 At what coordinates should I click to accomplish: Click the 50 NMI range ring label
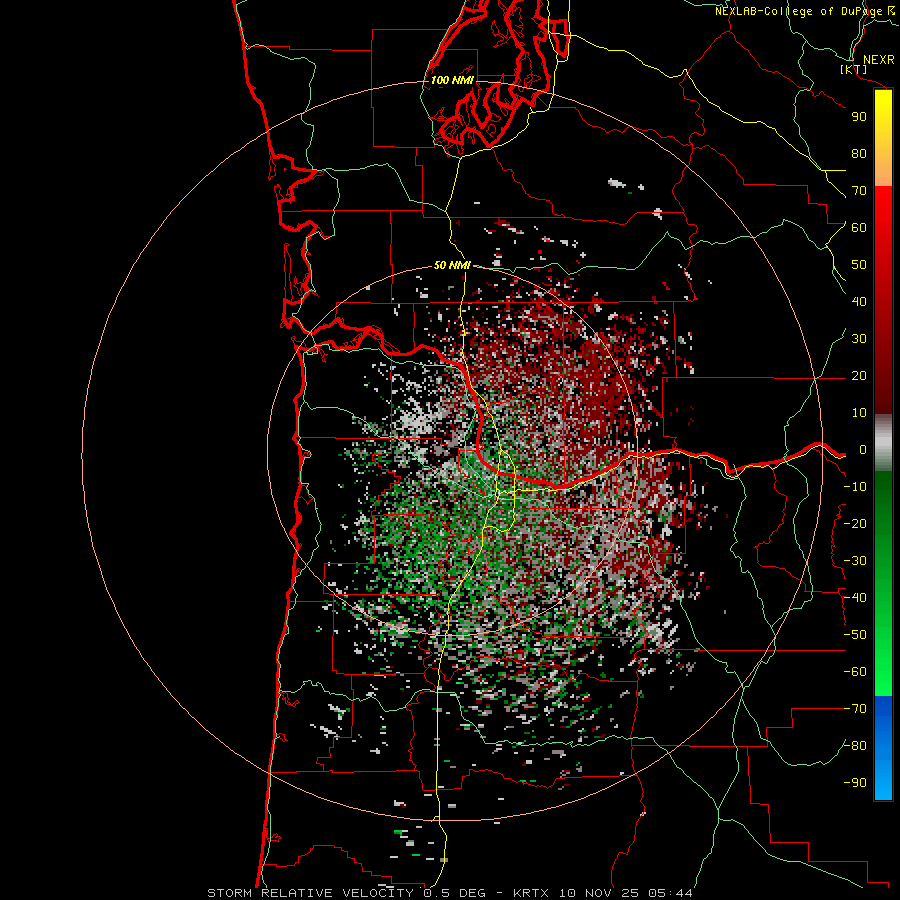pyautogui.click(x=452, y=265)
